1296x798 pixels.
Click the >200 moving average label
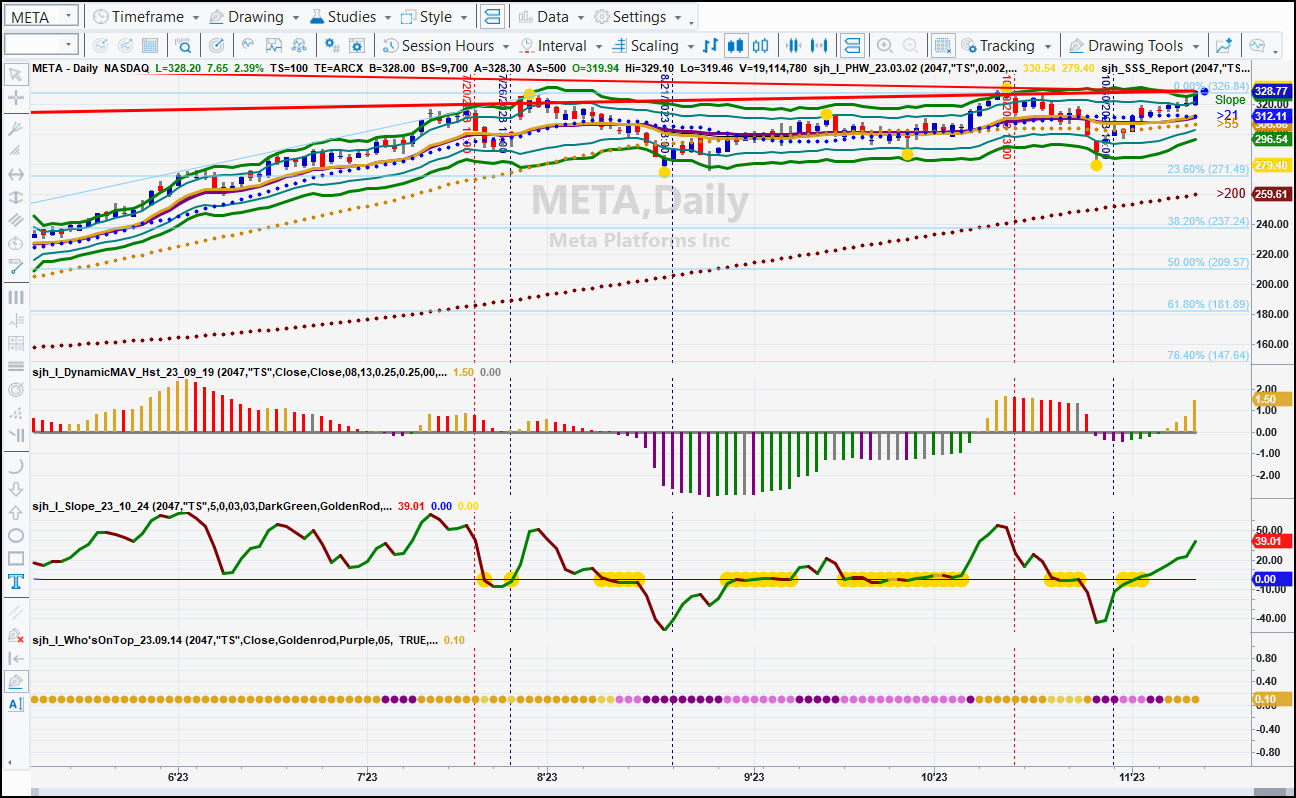tap(1231, 194)
